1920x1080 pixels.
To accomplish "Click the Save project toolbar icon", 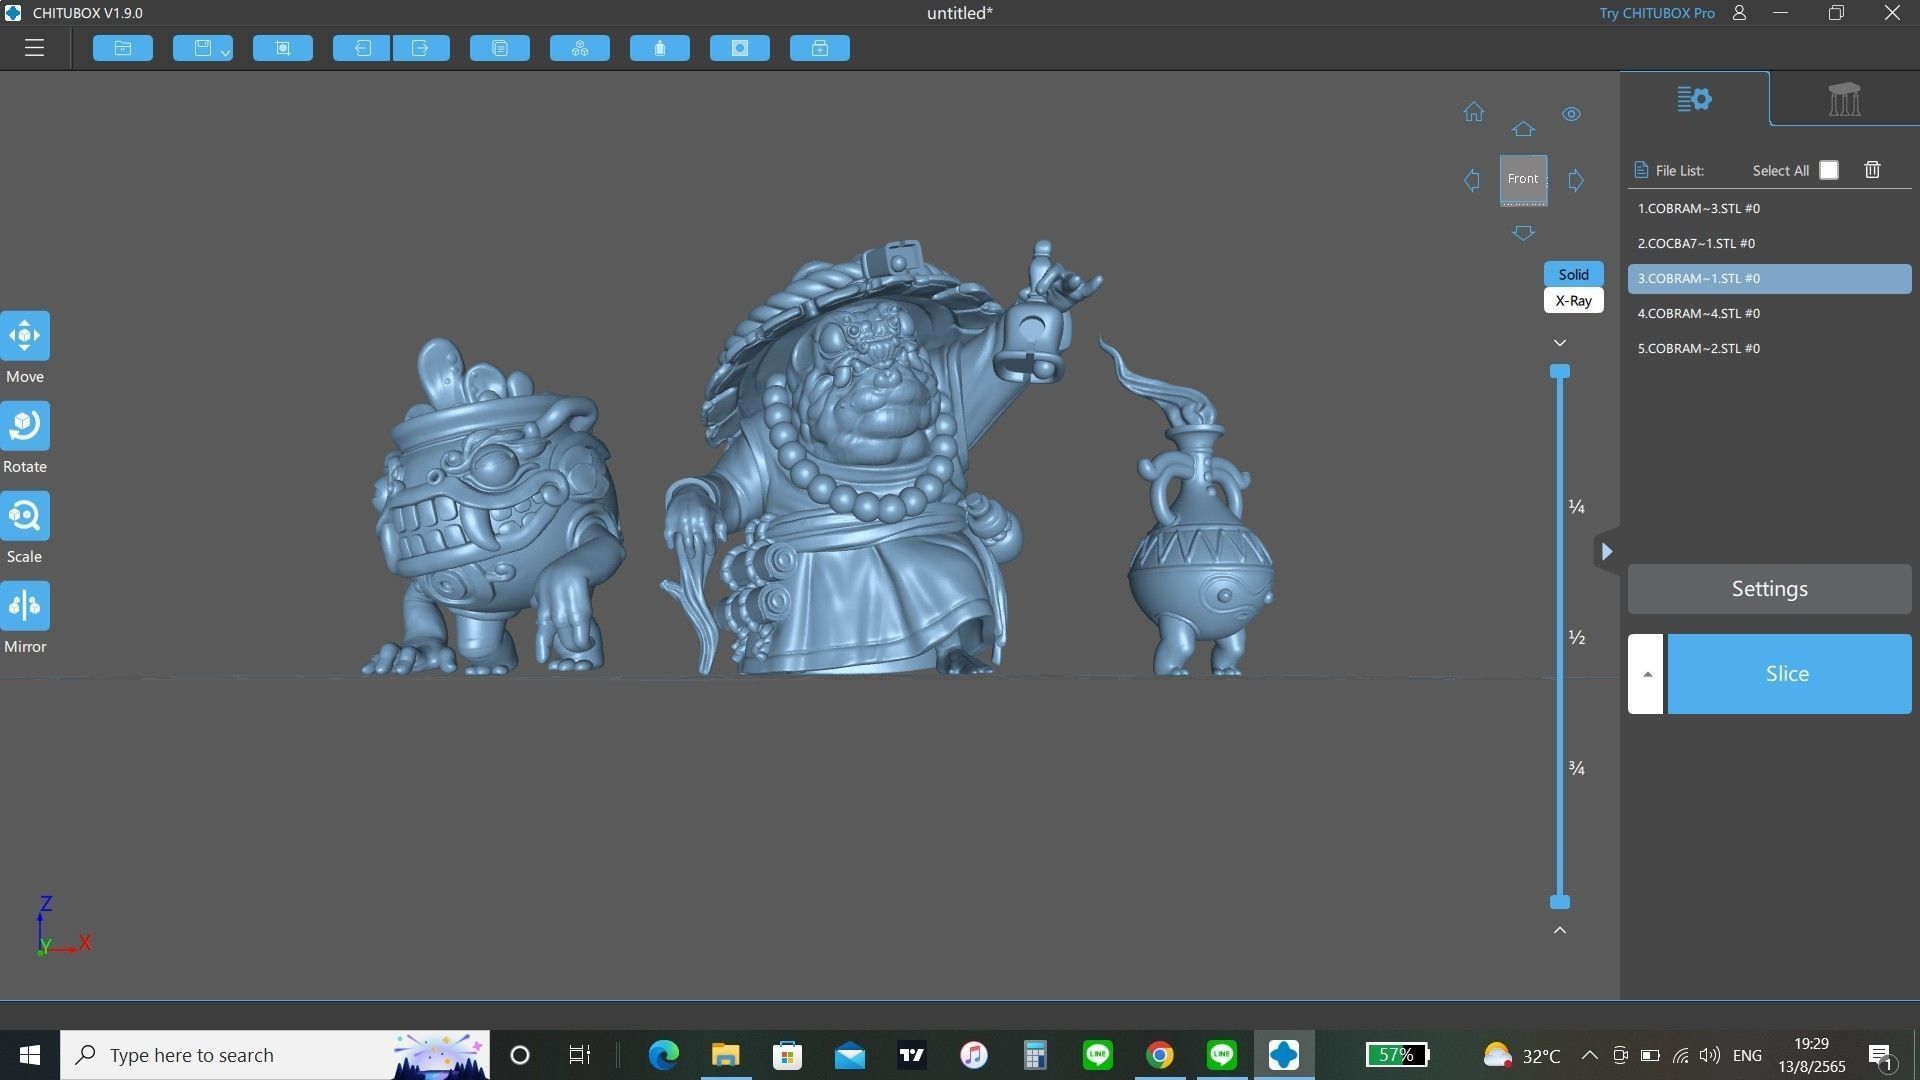I will pyautogui.click(x=201, y=48).
